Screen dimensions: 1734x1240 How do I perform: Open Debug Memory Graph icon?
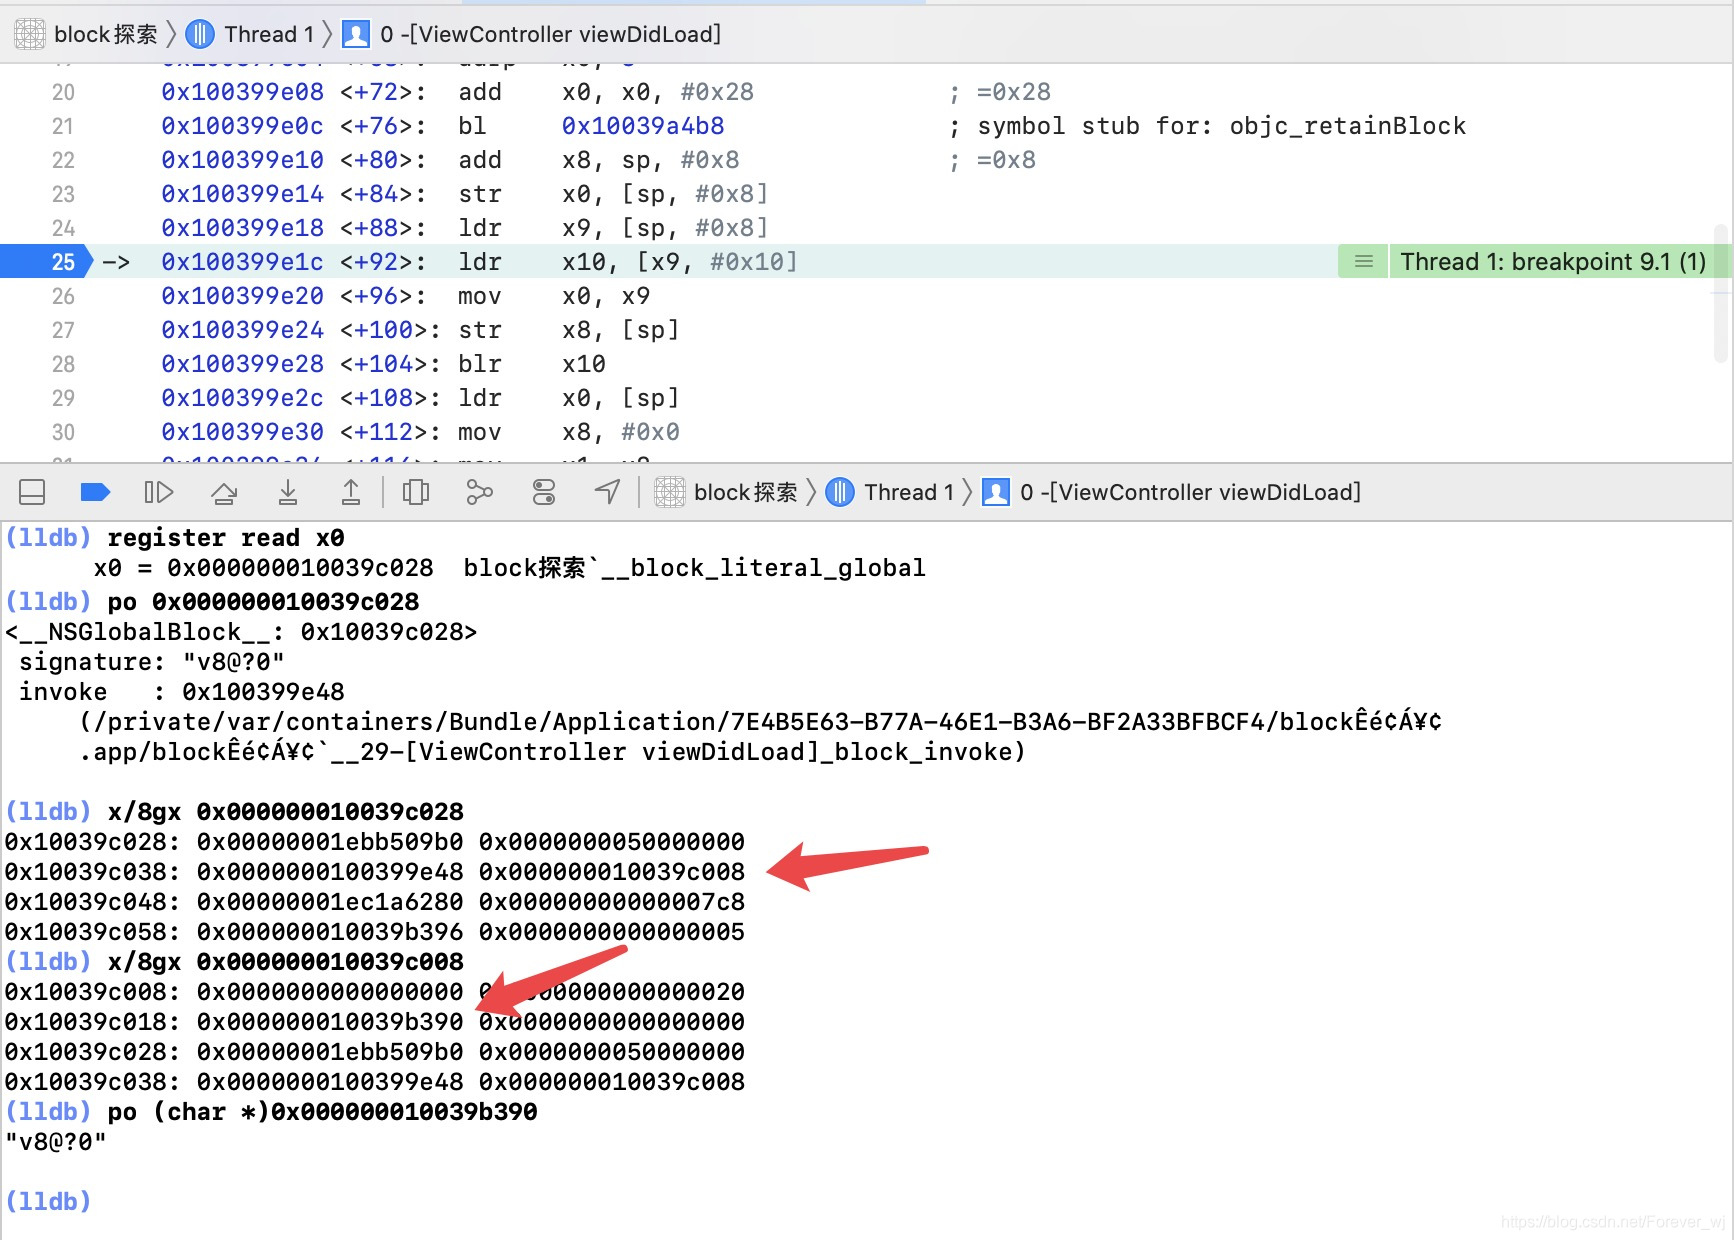click(480, 492)
